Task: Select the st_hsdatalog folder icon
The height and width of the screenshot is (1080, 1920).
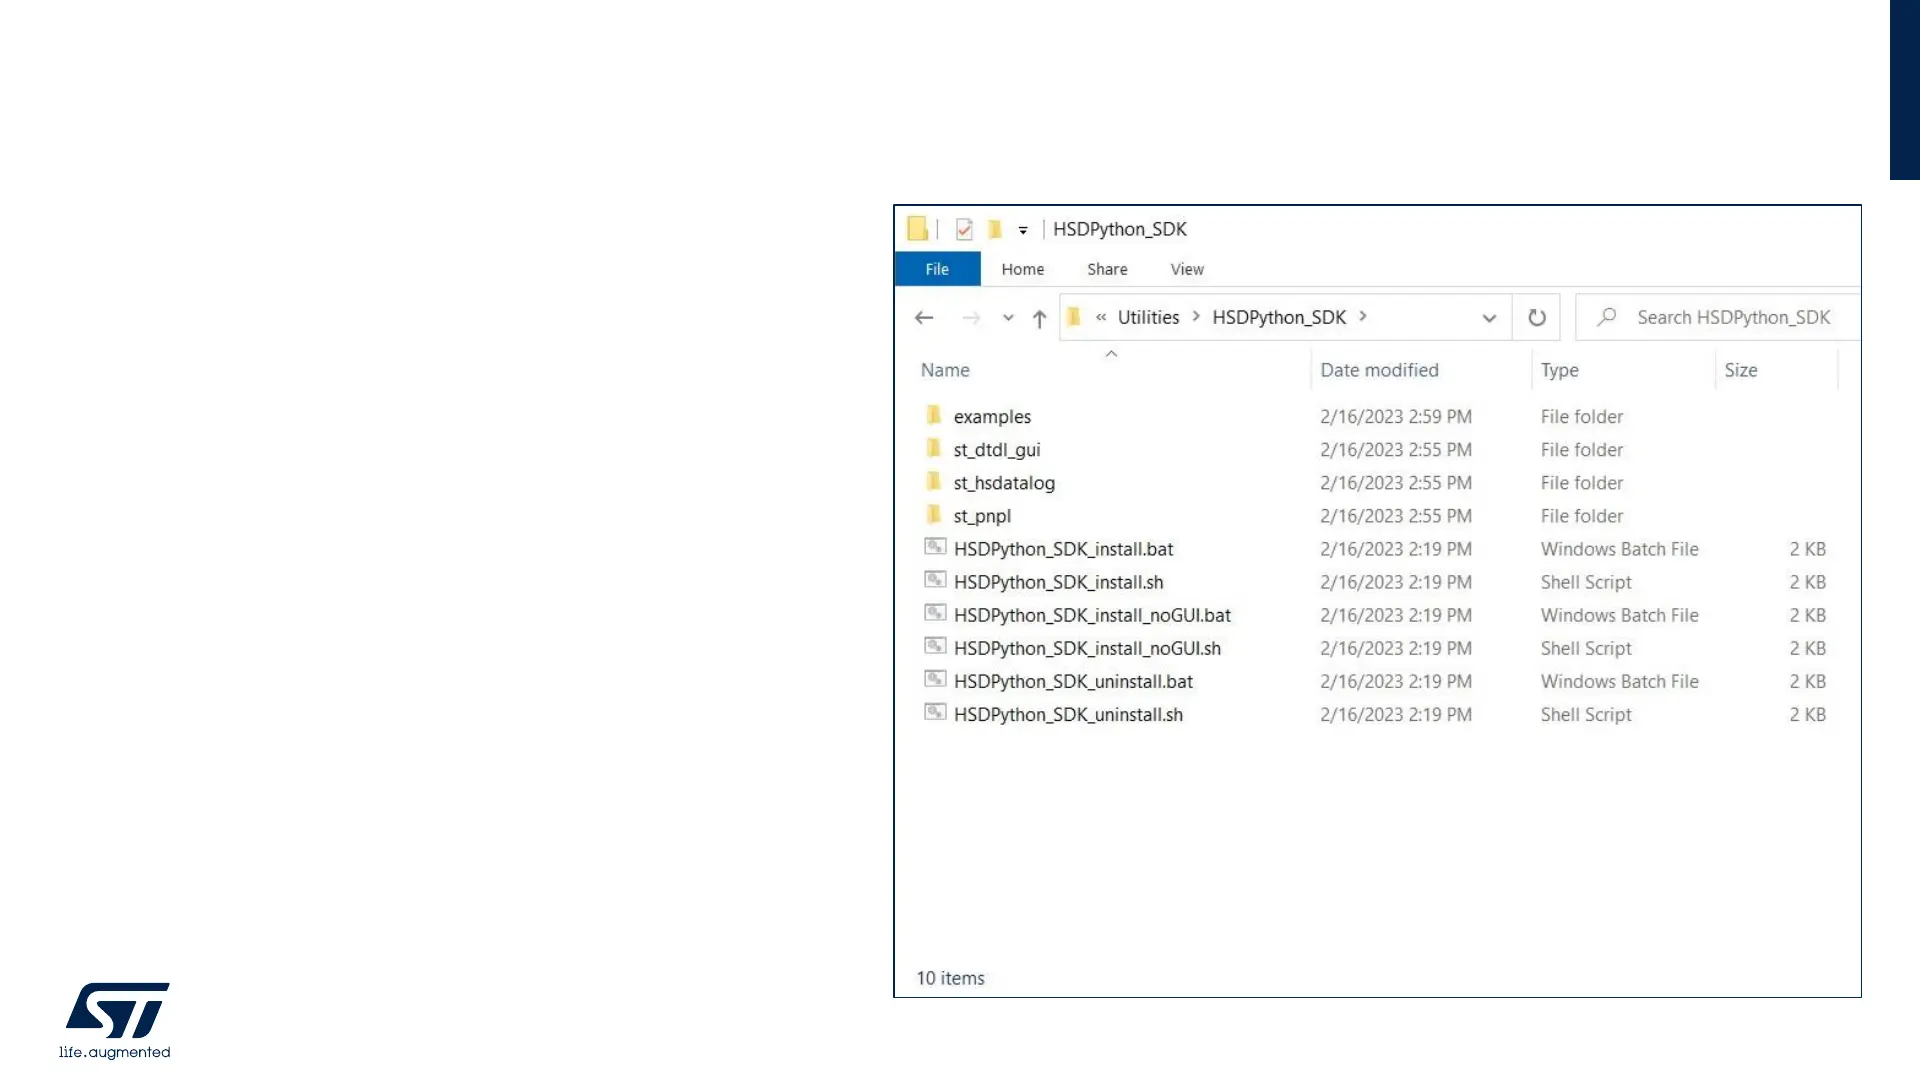Action: (934, 481)
